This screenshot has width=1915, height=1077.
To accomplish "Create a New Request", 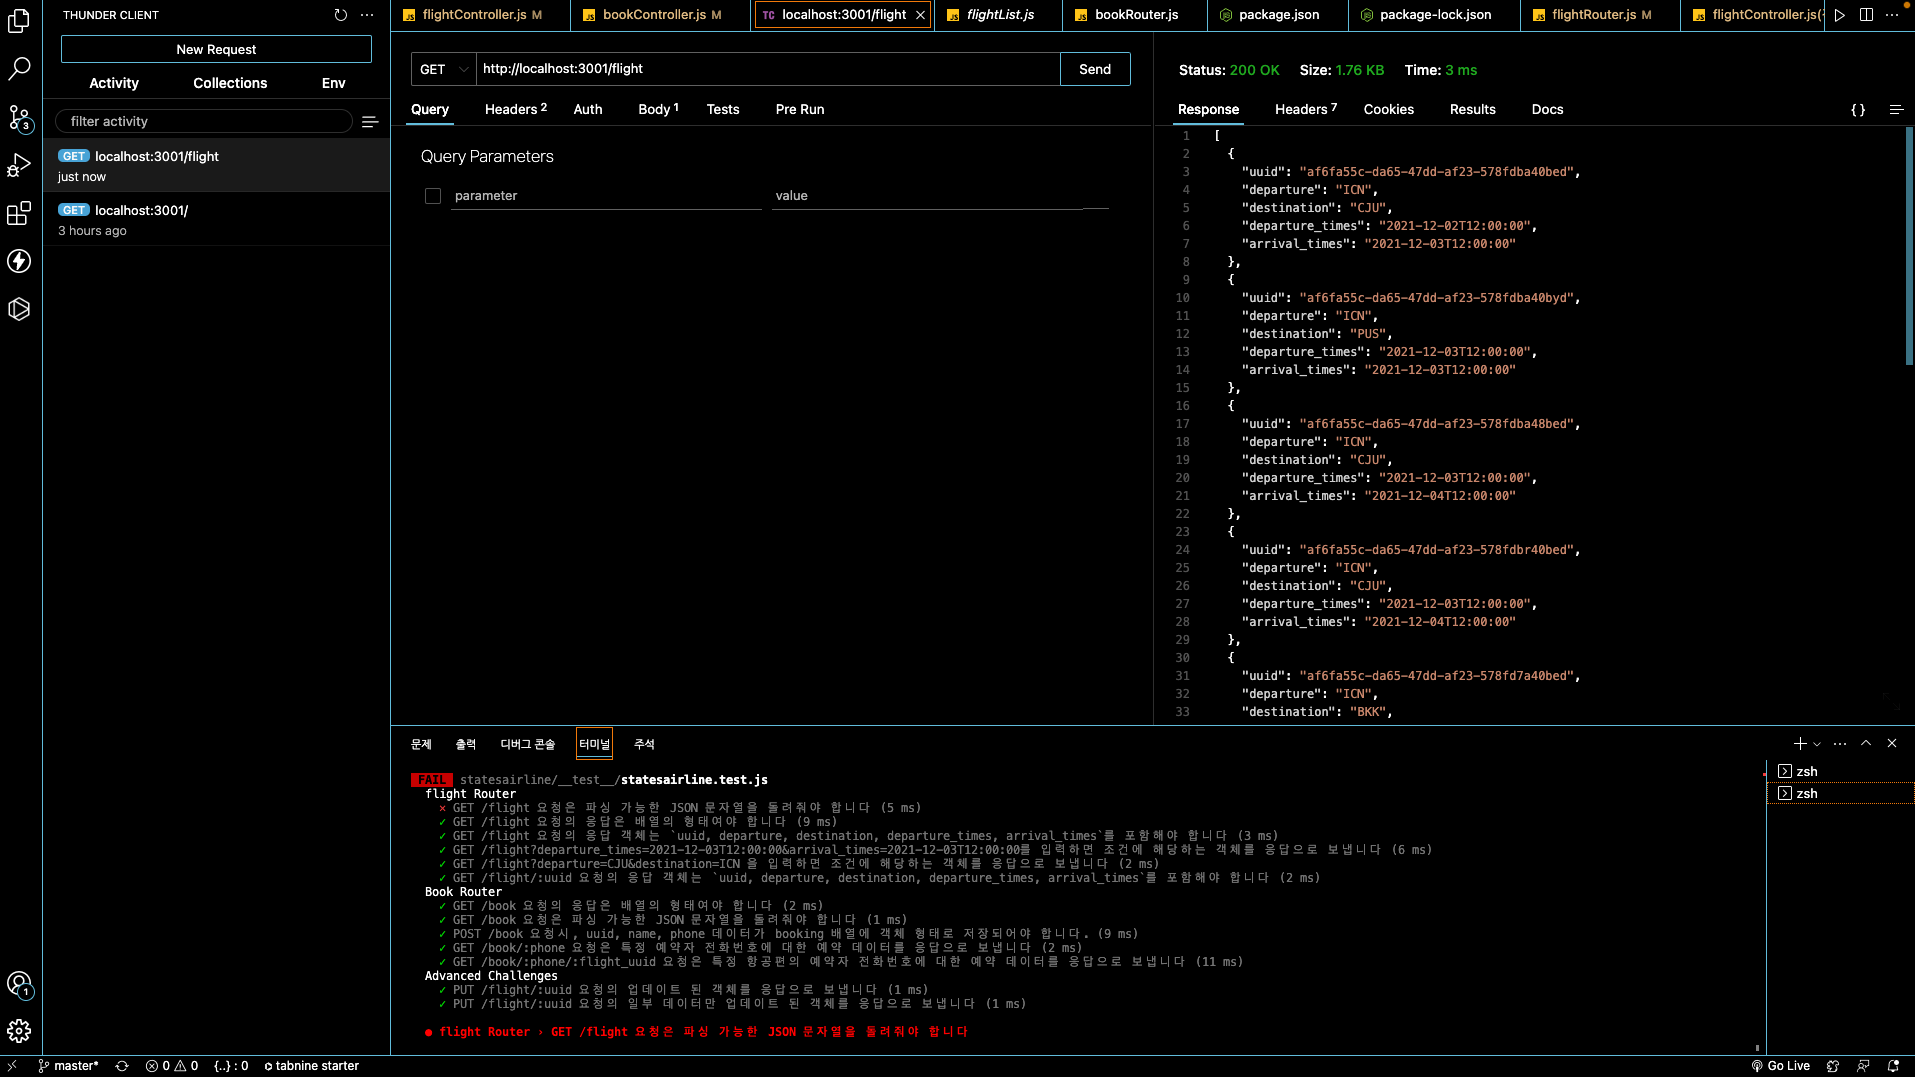I will pyautogui.click(x=216, y=49).
